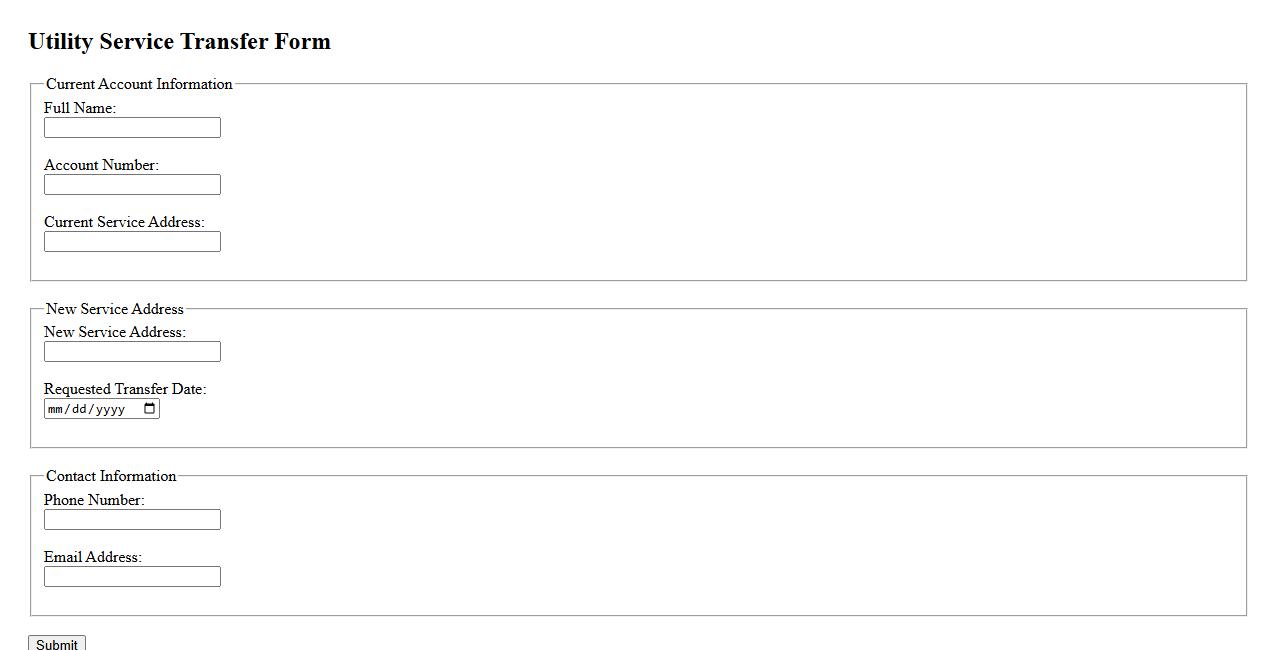
Task: Click the "Email Address:" label
Action: click(93, 557)
